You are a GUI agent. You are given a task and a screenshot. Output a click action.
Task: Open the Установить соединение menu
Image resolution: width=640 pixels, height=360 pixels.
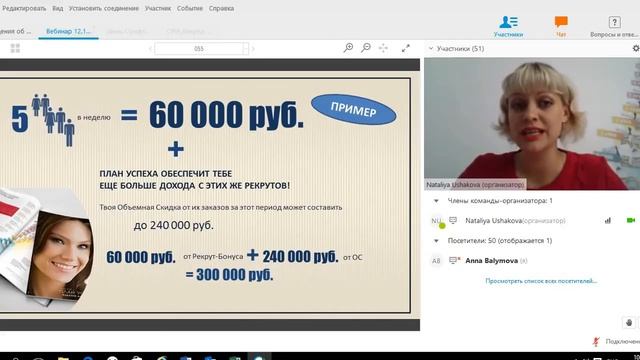104,8
